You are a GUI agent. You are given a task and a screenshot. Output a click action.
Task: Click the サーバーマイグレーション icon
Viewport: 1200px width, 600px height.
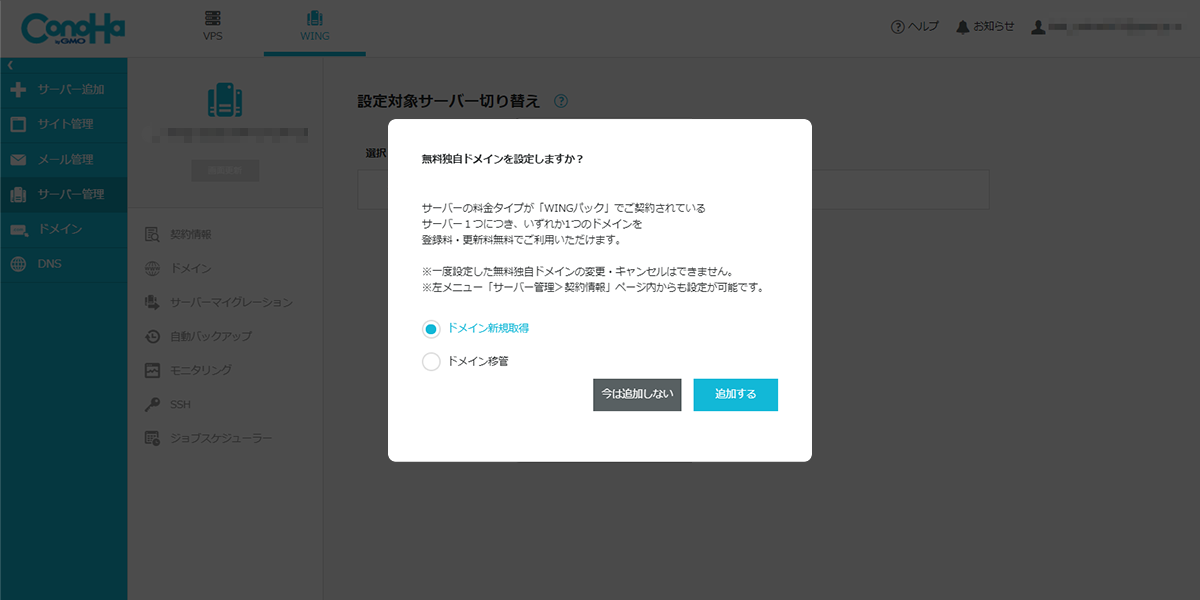(152, 302)
